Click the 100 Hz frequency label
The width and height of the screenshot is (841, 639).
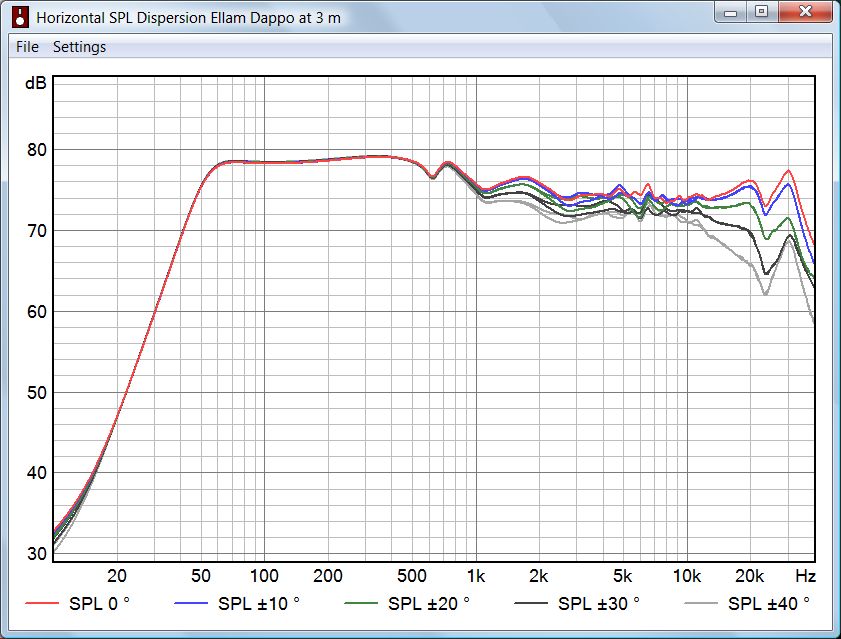click(x=264, y=576)
